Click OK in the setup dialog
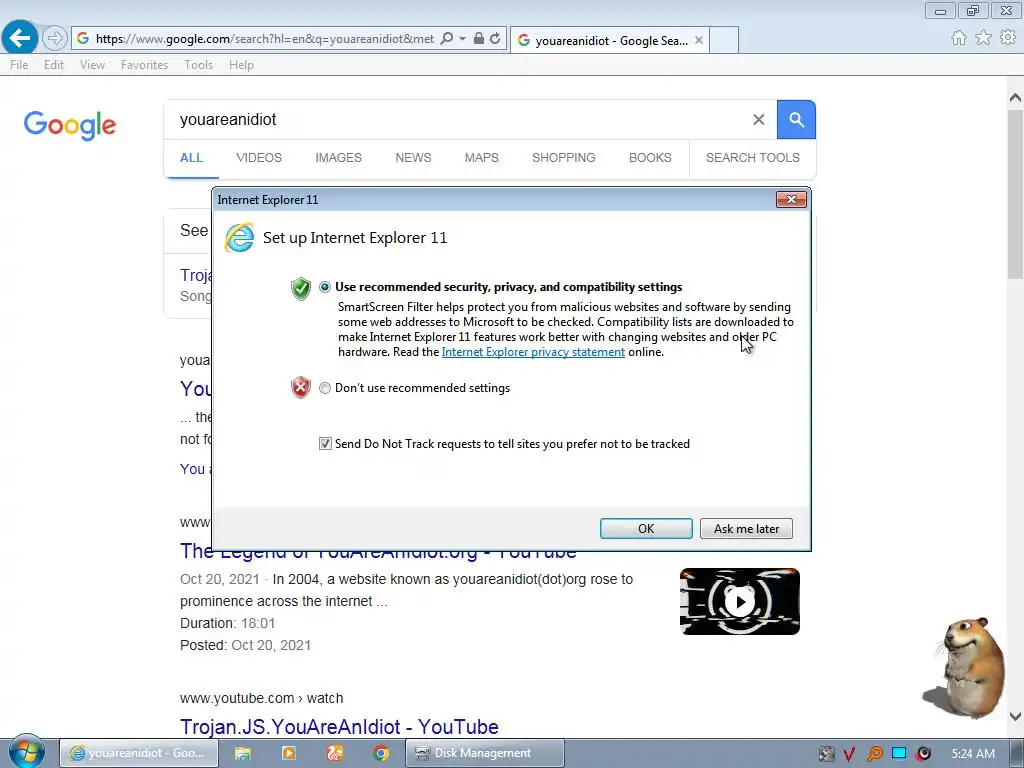Viewport: 1024px width, 768px height. (x=646, y=528)
